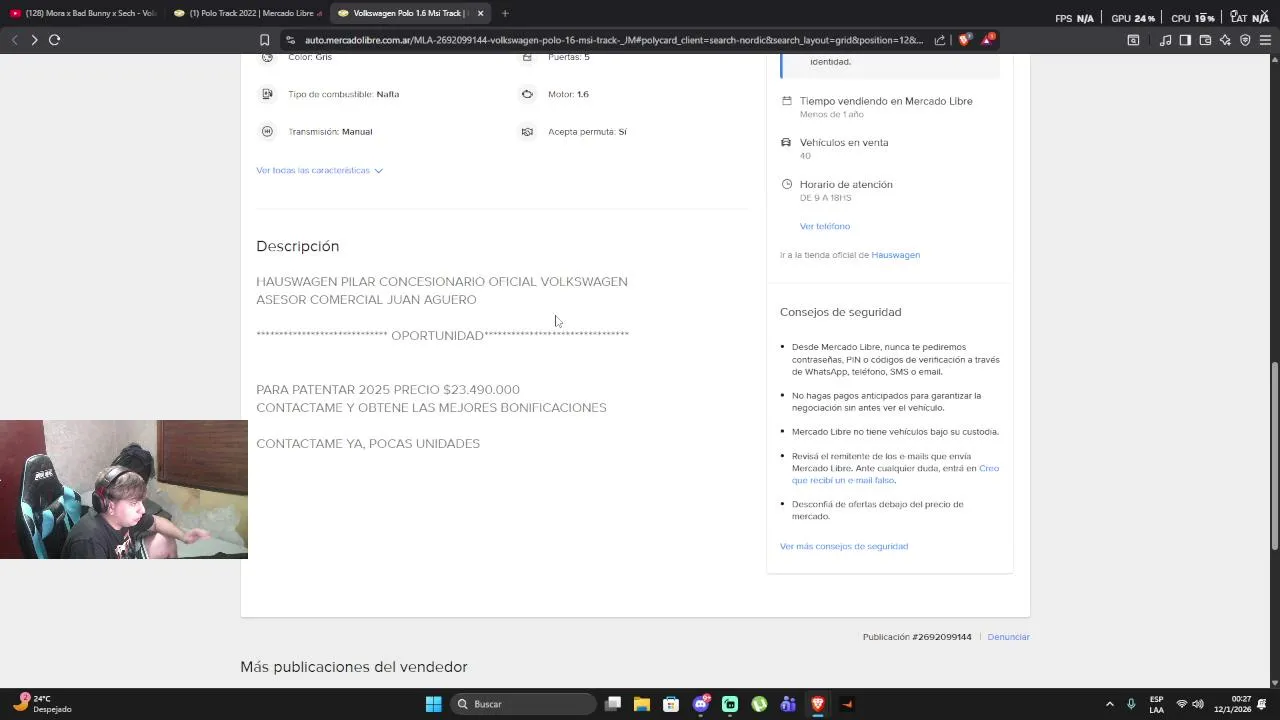Click the Acepta permuta: Sí row
The image size is (1280, 720).
pyautogui.click(x=574, y=132)
